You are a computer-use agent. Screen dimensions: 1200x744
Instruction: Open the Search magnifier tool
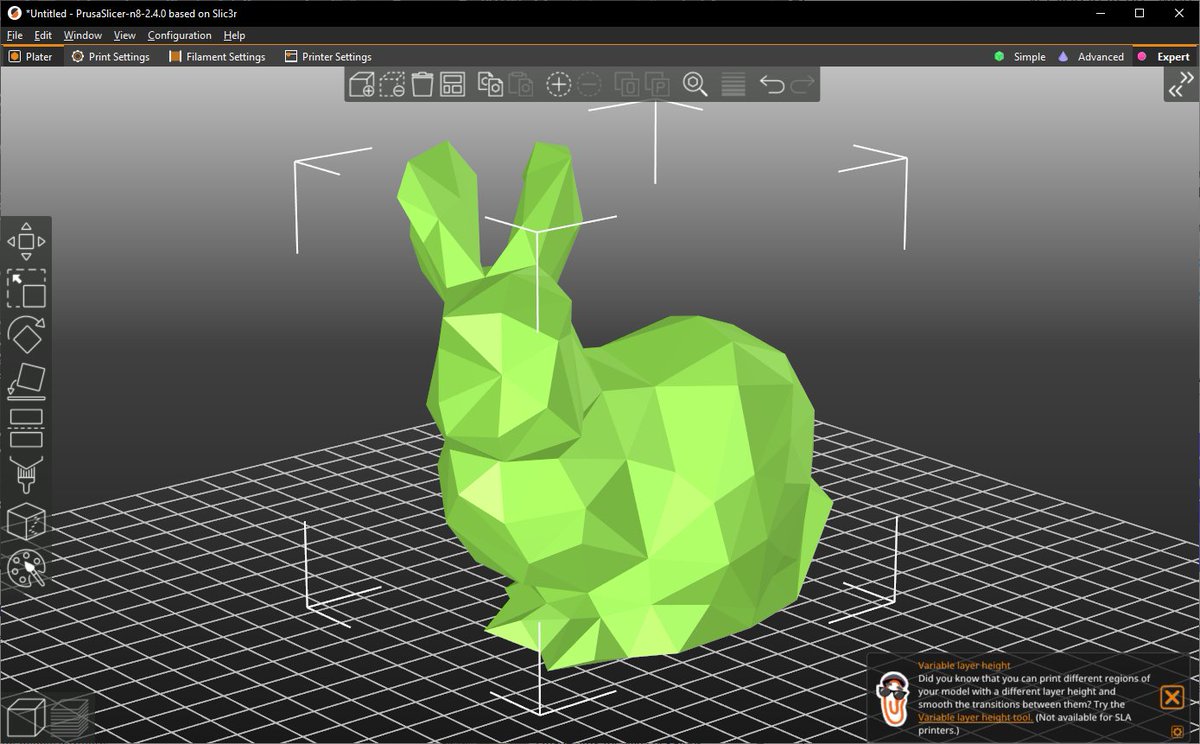coord(695,85)
